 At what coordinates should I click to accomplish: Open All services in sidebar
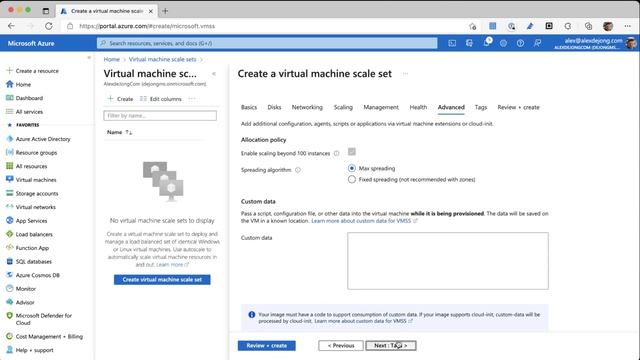[24, 111]
